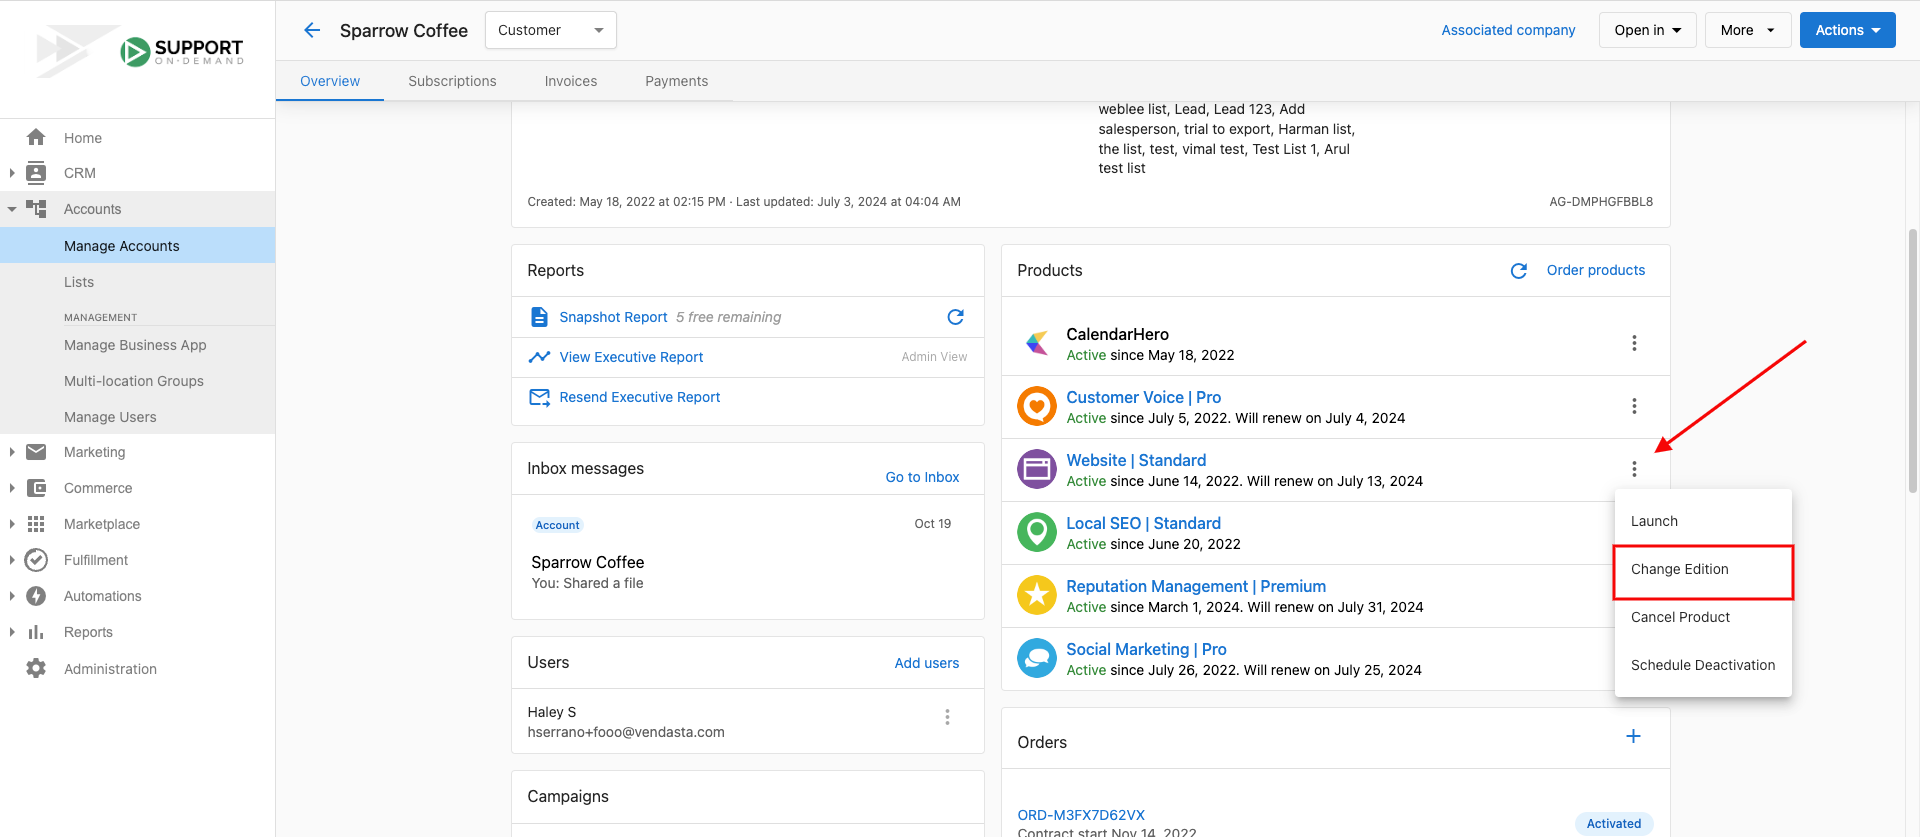Open Manage Business App

(138, 345)
